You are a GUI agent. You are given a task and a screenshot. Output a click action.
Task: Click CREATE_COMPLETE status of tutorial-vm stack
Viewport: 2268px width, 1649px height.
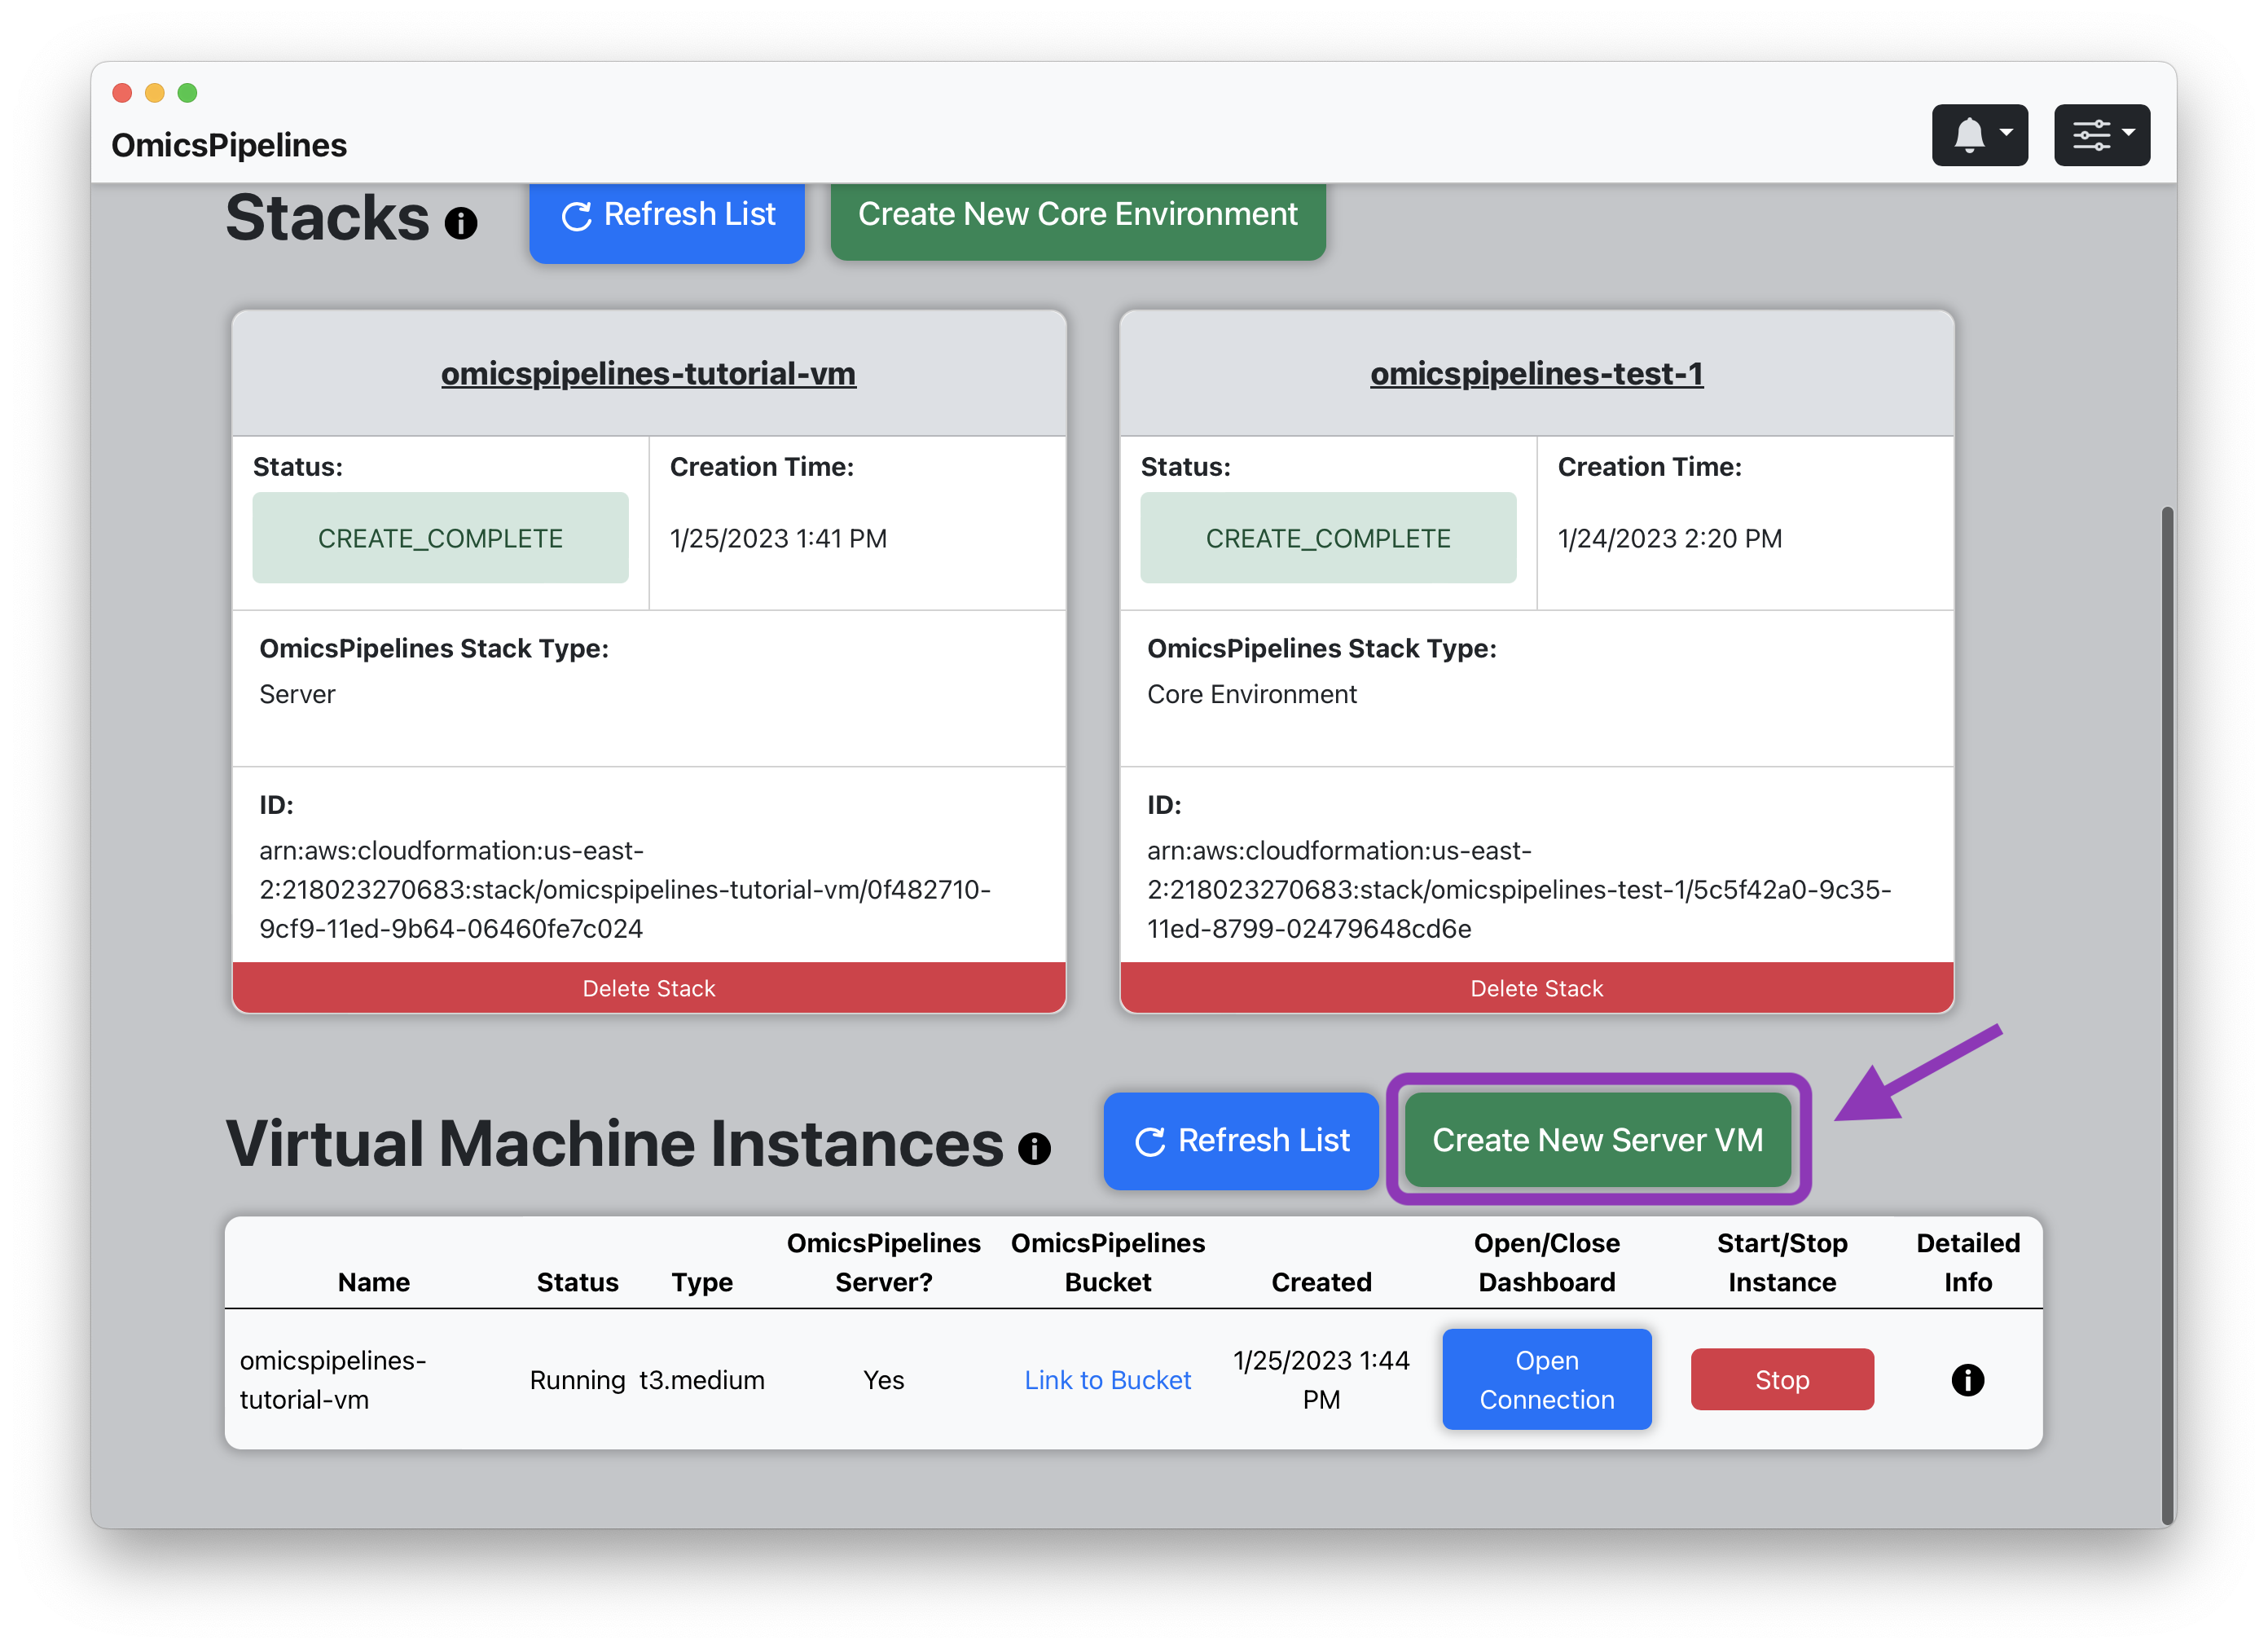coord(440,538)
